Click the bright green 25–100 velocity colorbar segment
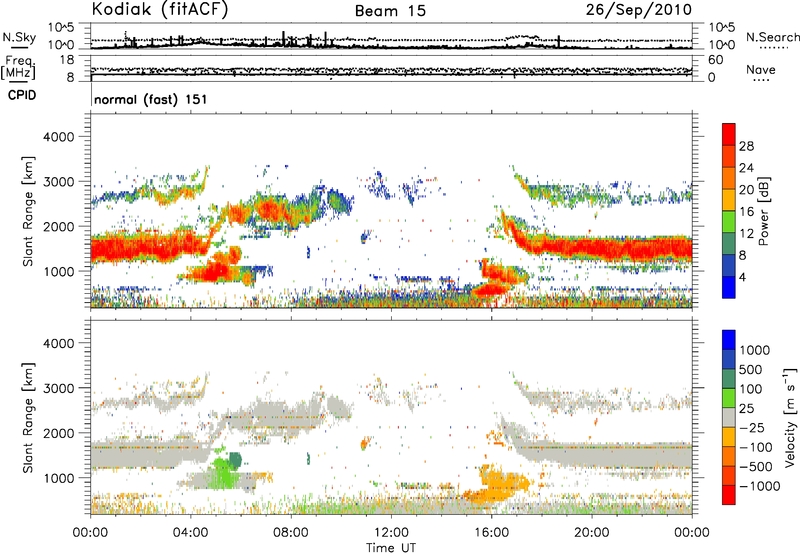Screen dimensions: 800x554 coord(729,398)
